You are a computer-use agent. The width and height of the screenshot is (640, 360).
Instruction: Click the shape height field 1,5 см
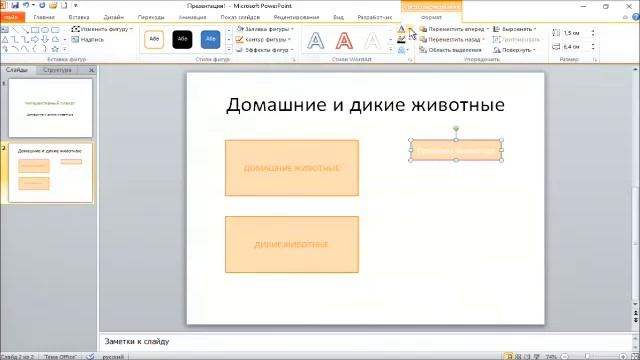click(576, 33)
